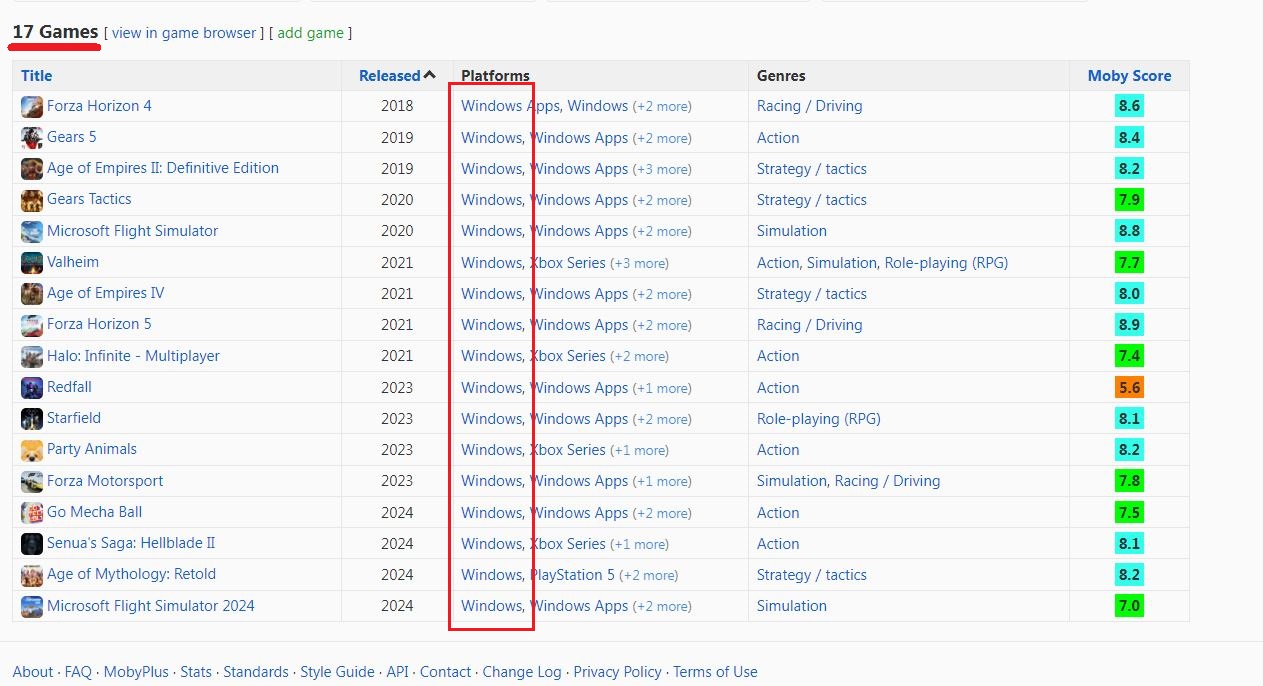The image size is (1263, 686).
Task: Expand +2 more platforms for Starfield
Action: [x=662, y=420]
